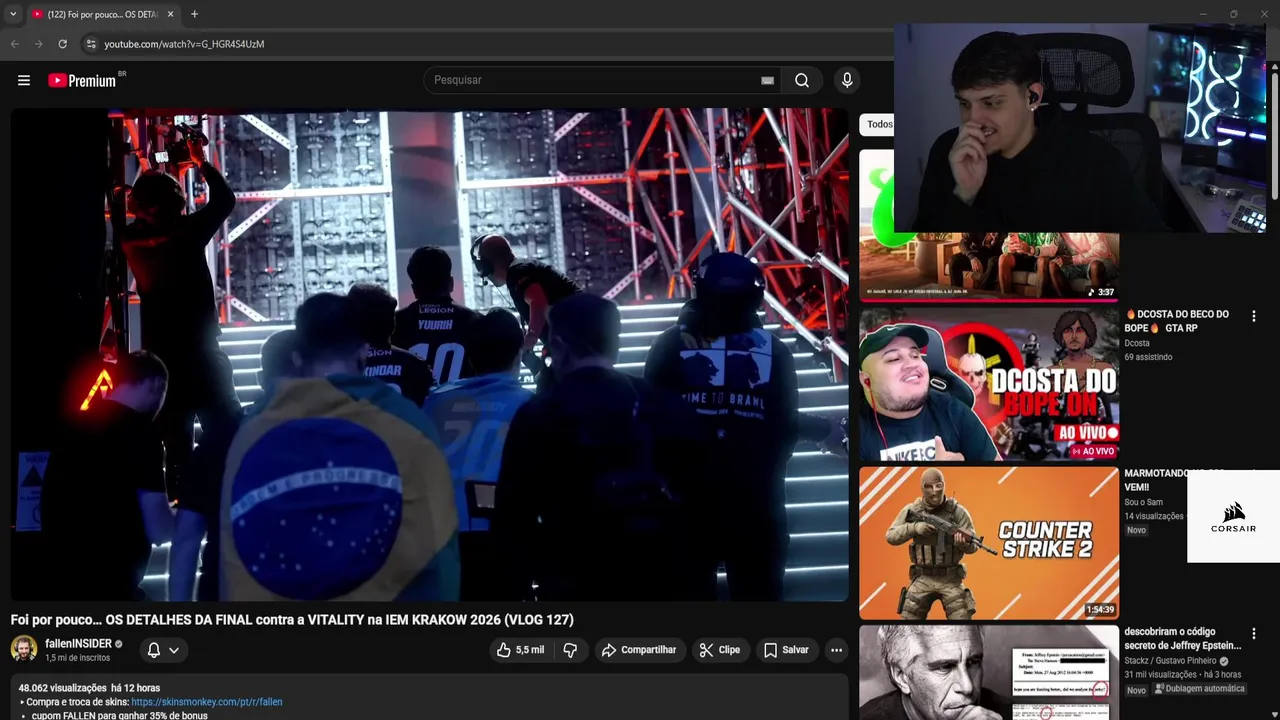Open skinsmonkey.com/pt/r/fallen link
The height and width of the screenshot is (720, 1280).
(x=207, y=702)
